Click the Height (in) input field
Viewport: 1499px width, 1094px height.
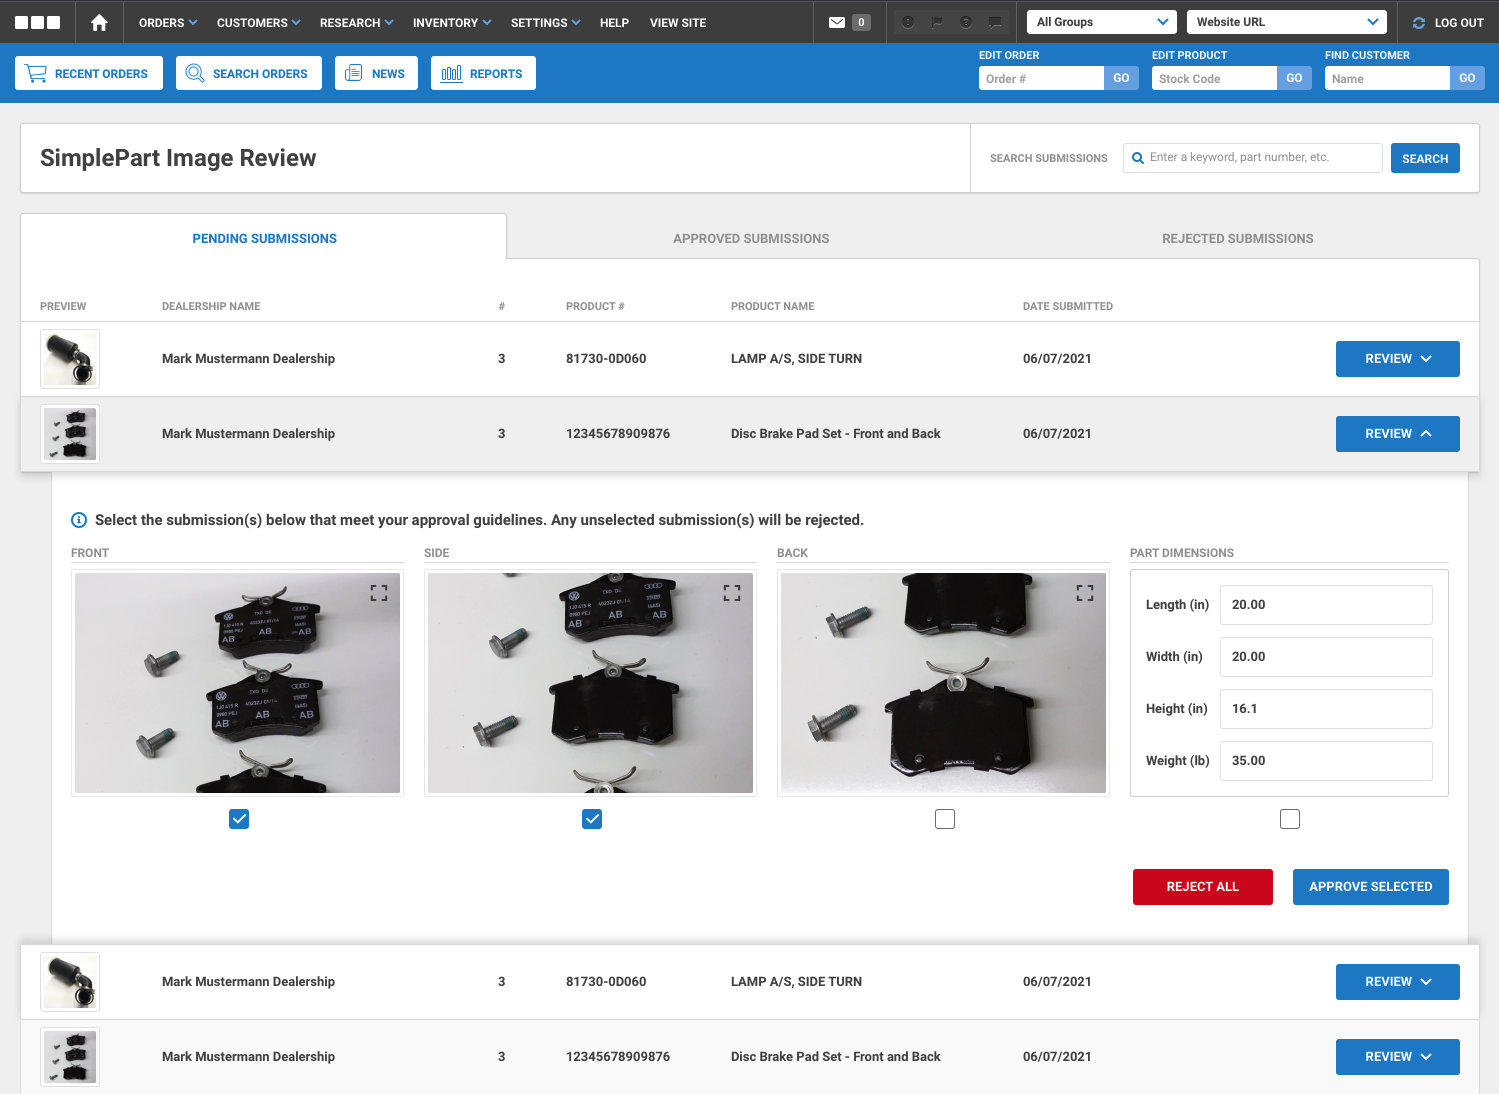point(1326,709)
